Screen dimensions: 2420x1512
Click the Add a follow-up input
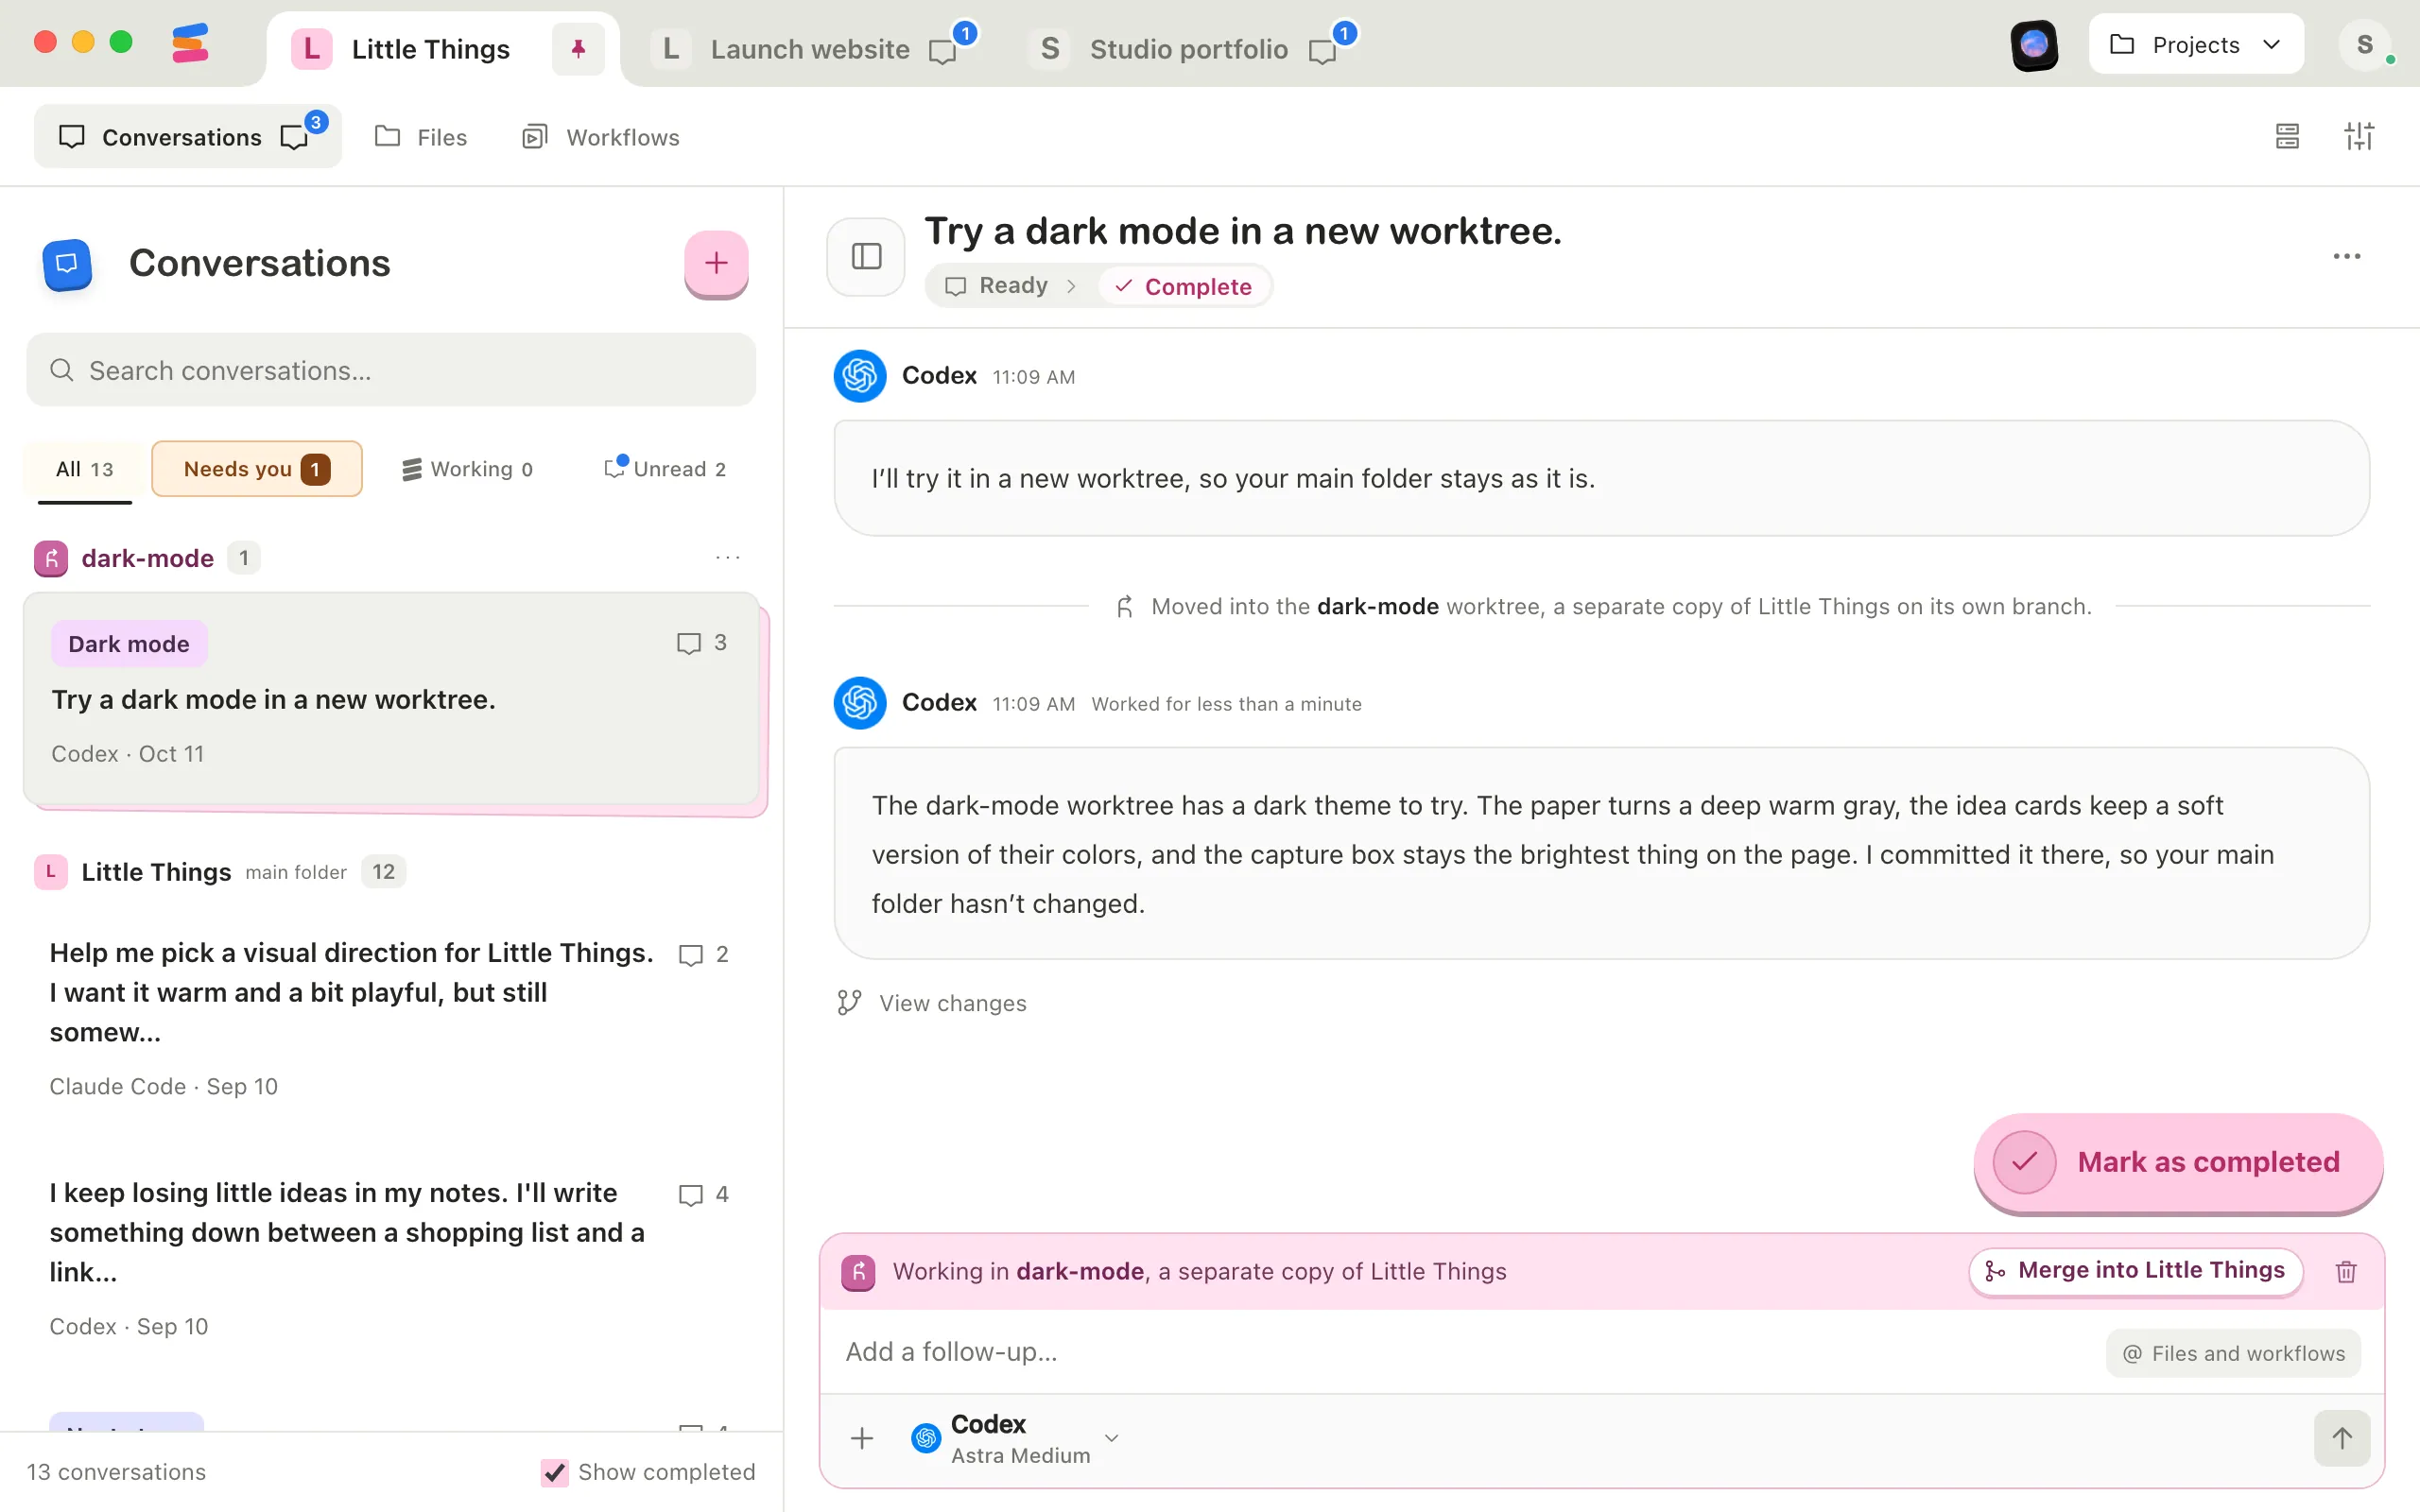click(1463, 1352)
